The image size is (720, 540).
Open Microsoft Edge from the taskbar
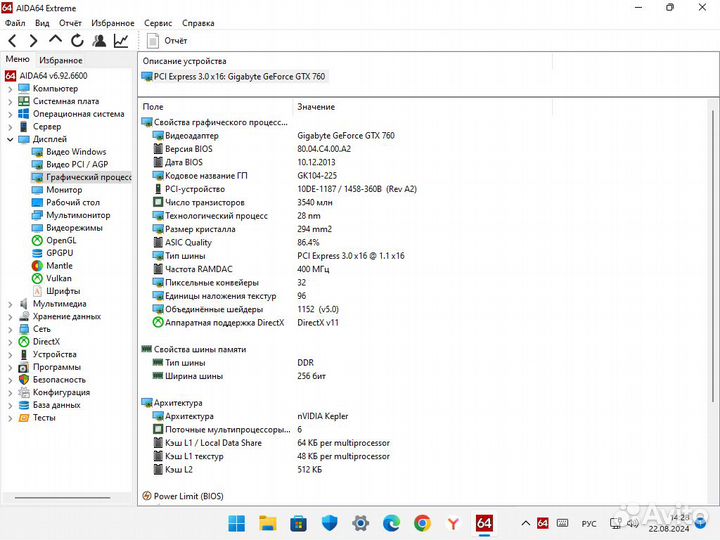tap(391, 523)
